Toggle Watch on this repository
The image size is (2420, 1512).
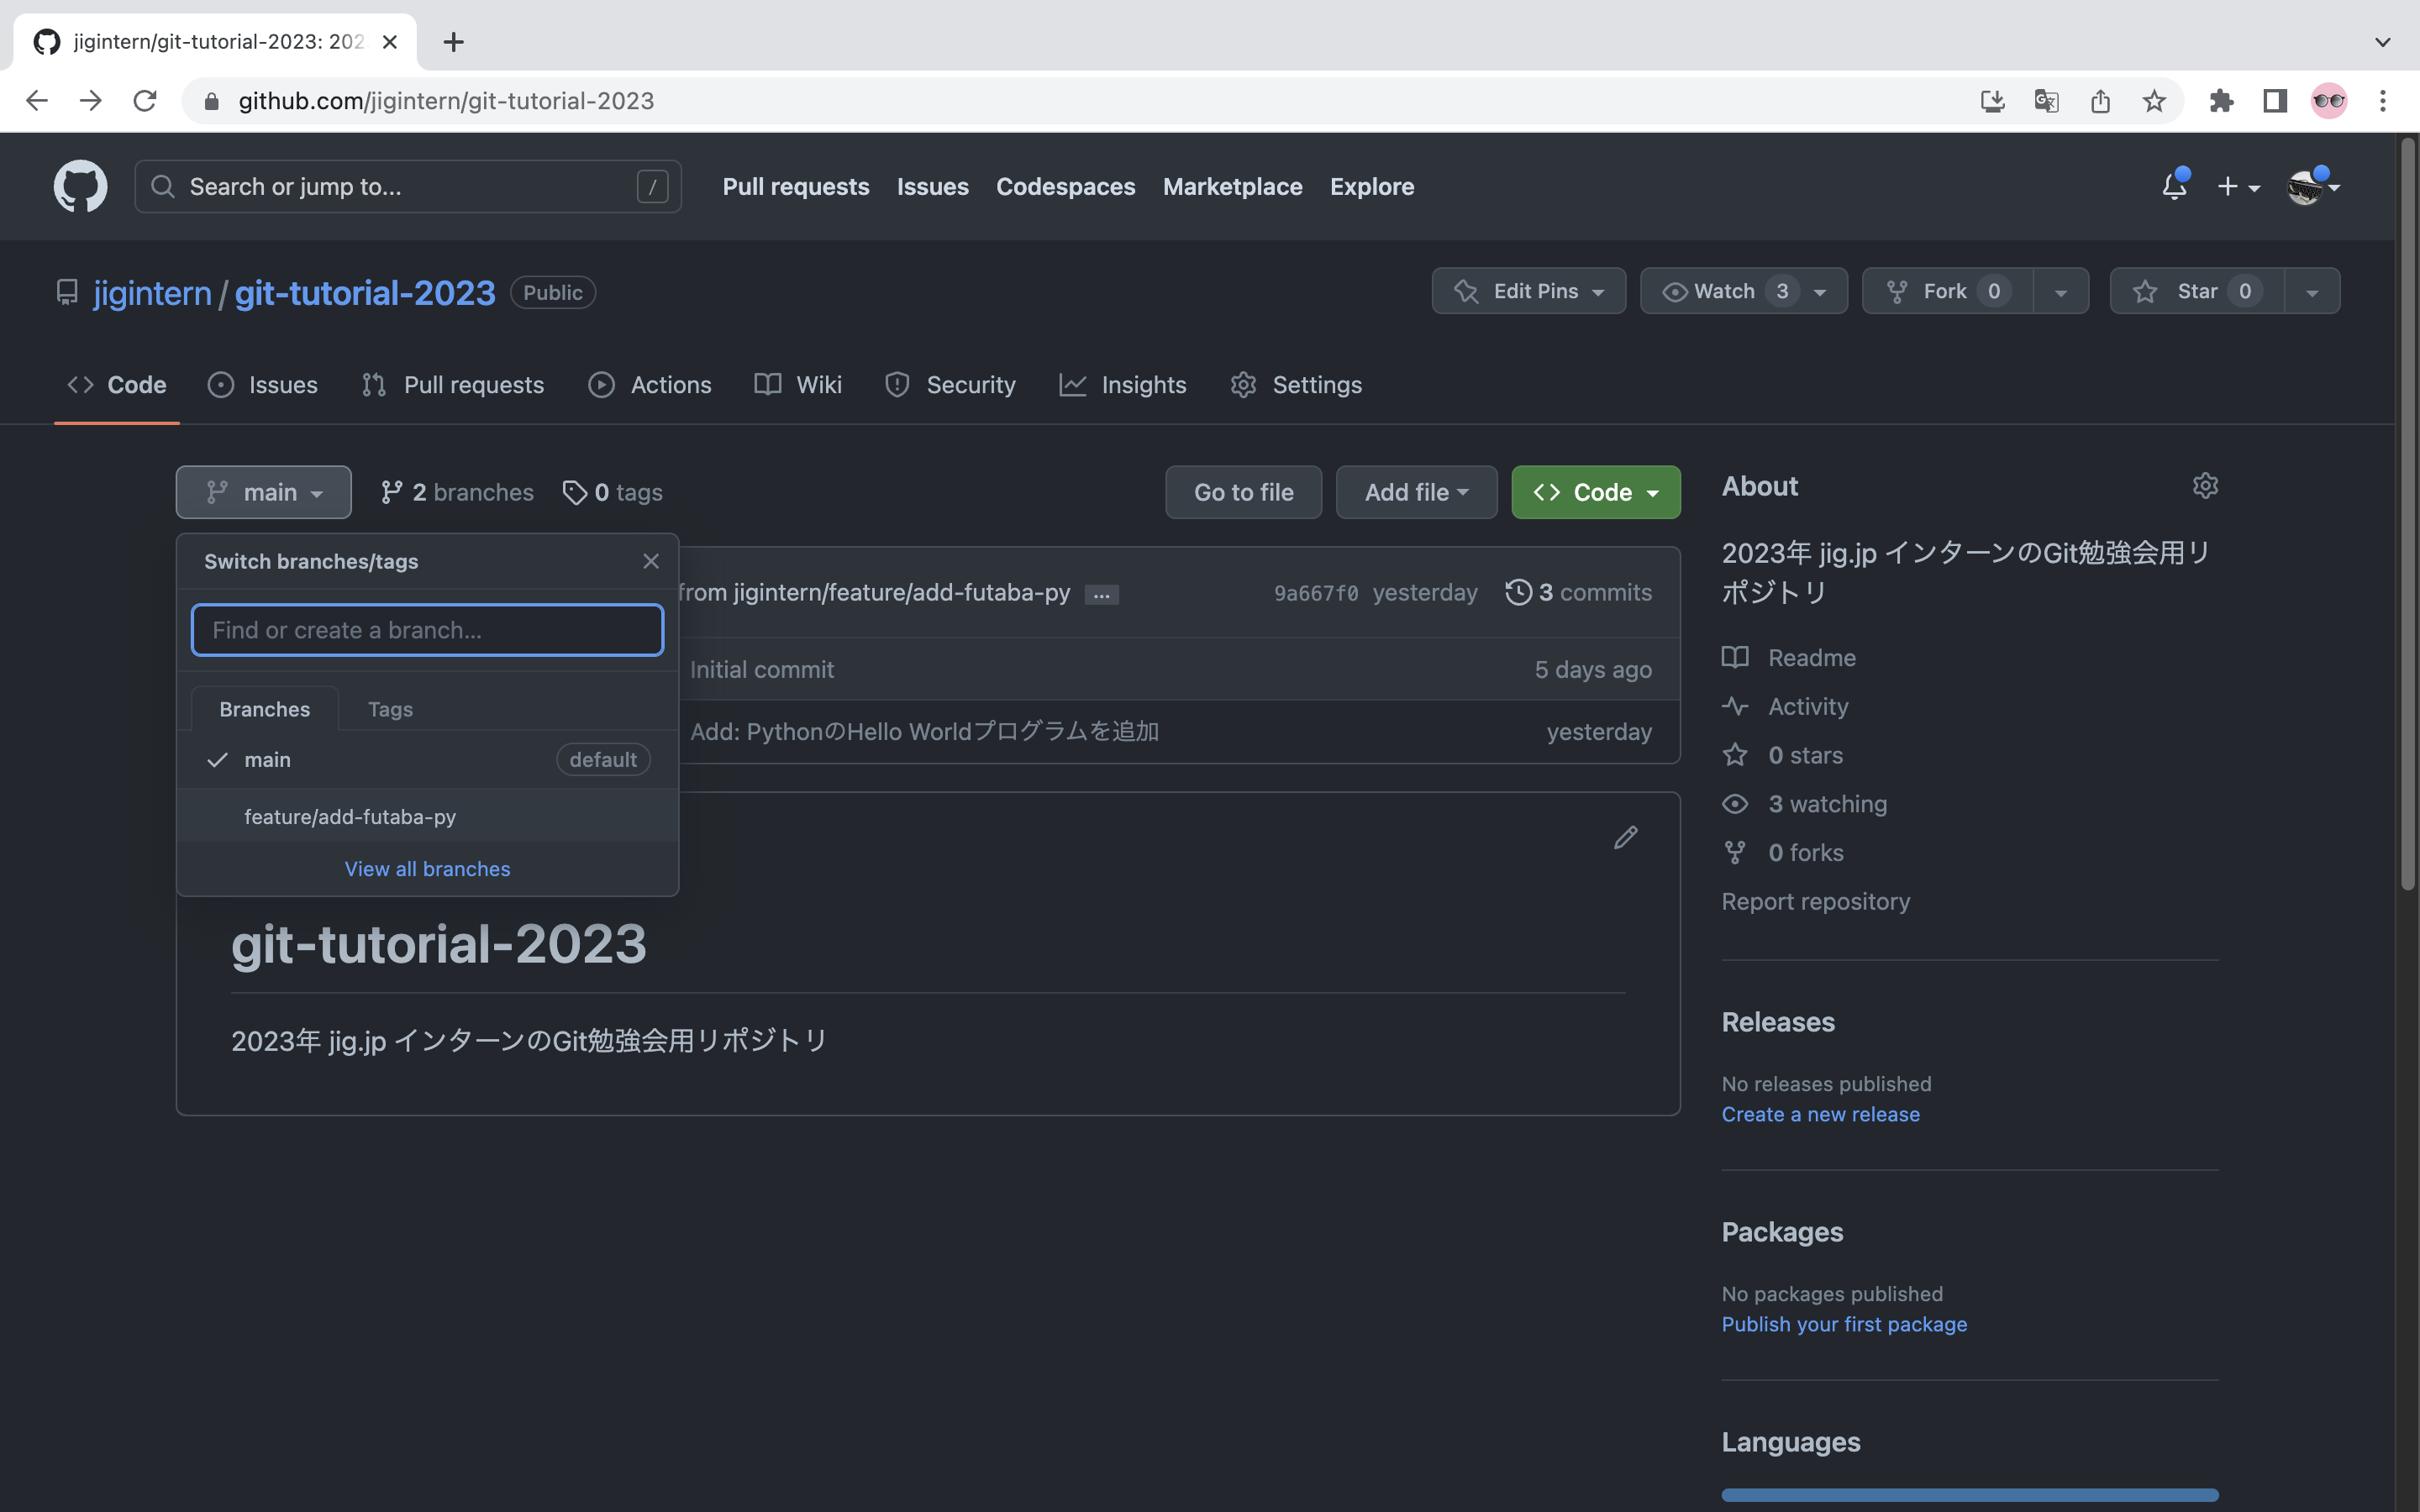coord(1724,291)
